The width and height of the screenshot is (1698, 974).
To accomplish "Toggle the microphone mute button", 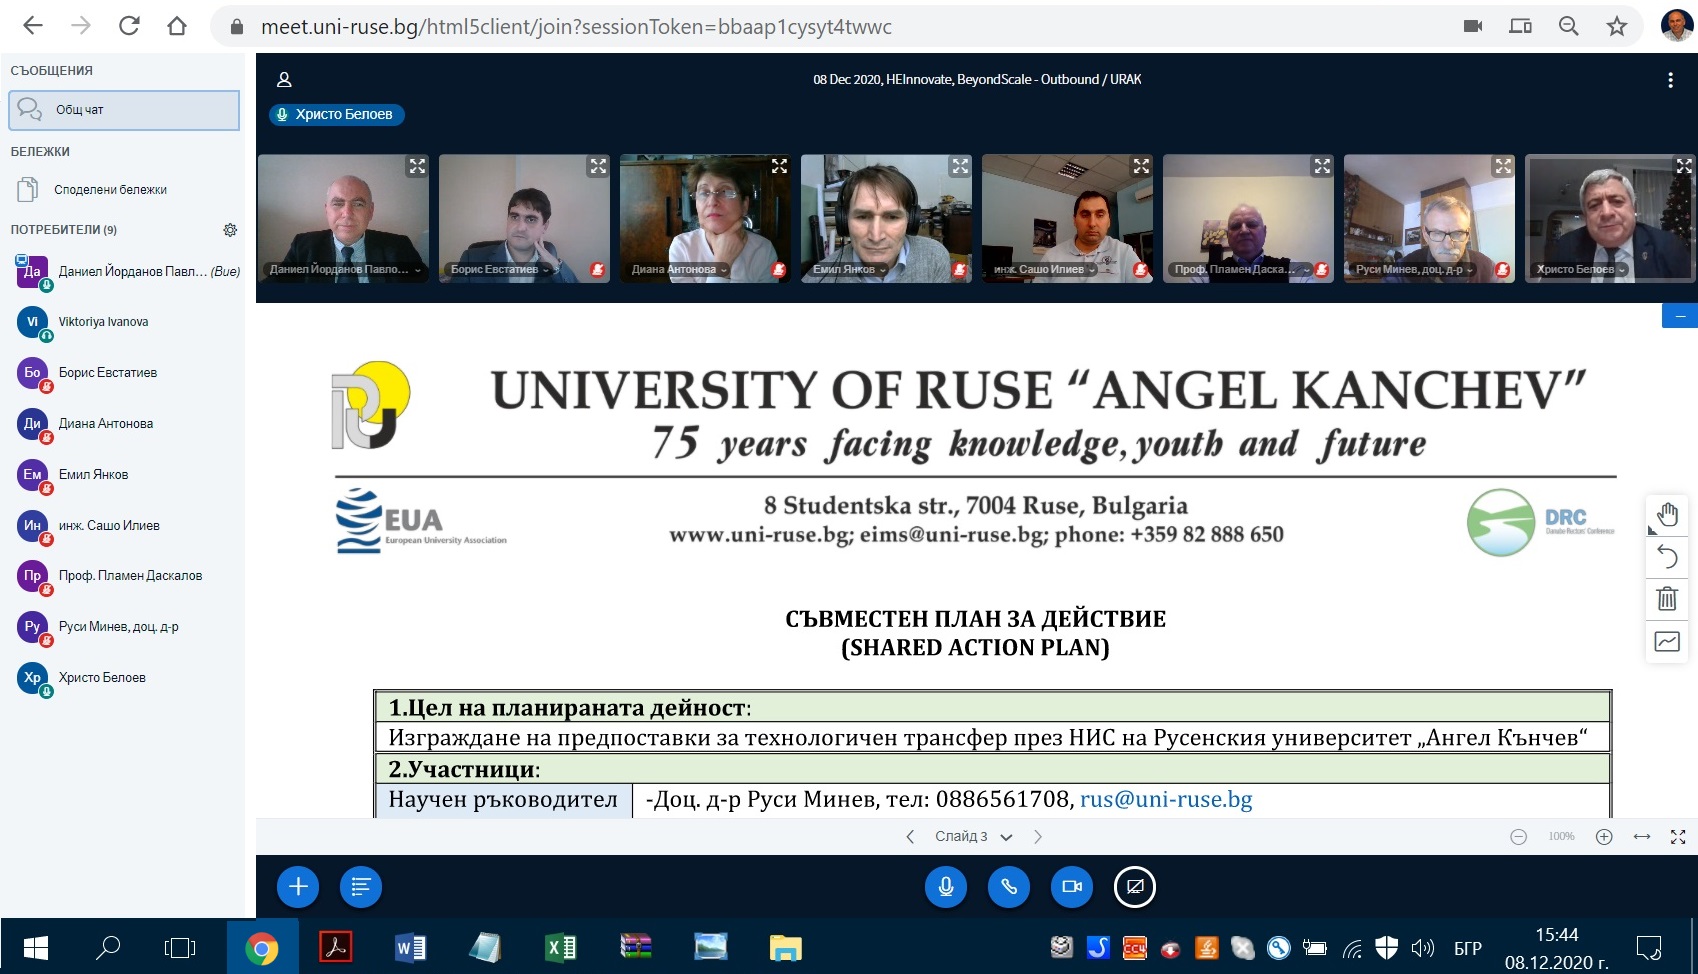I will (946, 887).
